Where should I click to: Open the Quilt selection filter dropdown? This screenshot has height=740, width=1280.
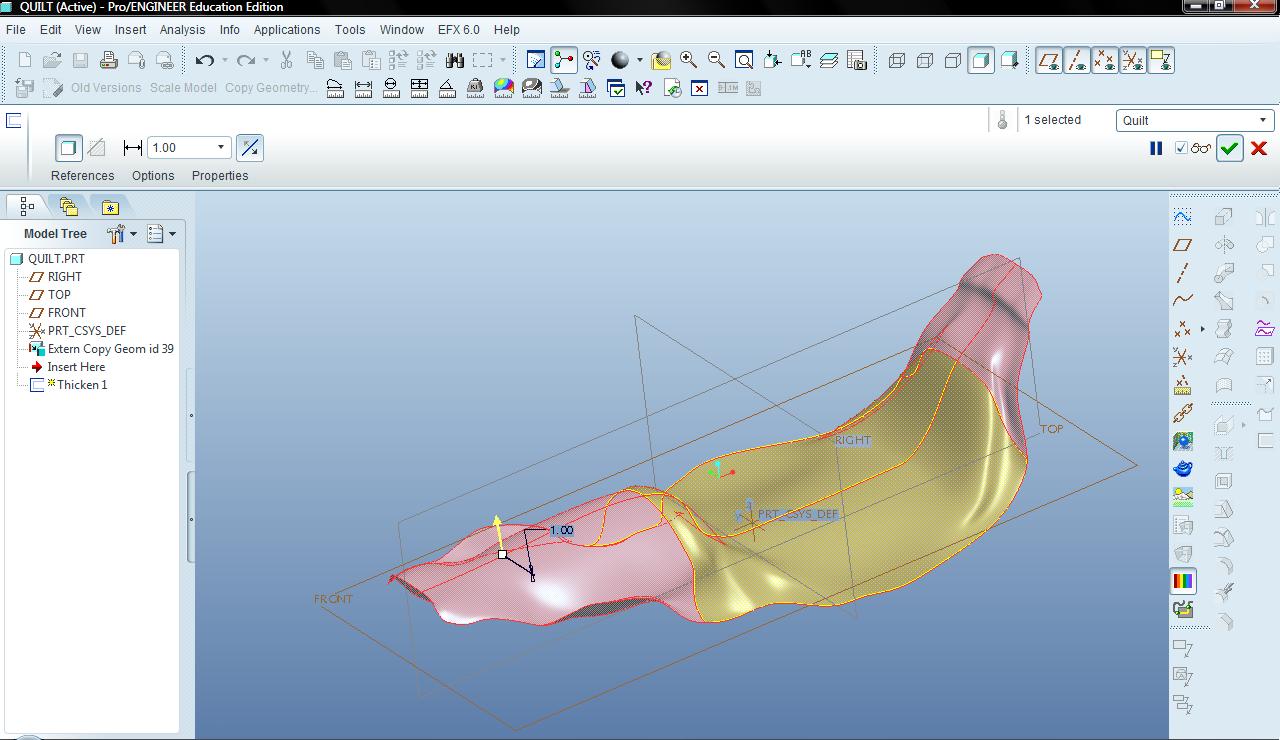point(1194,120)
